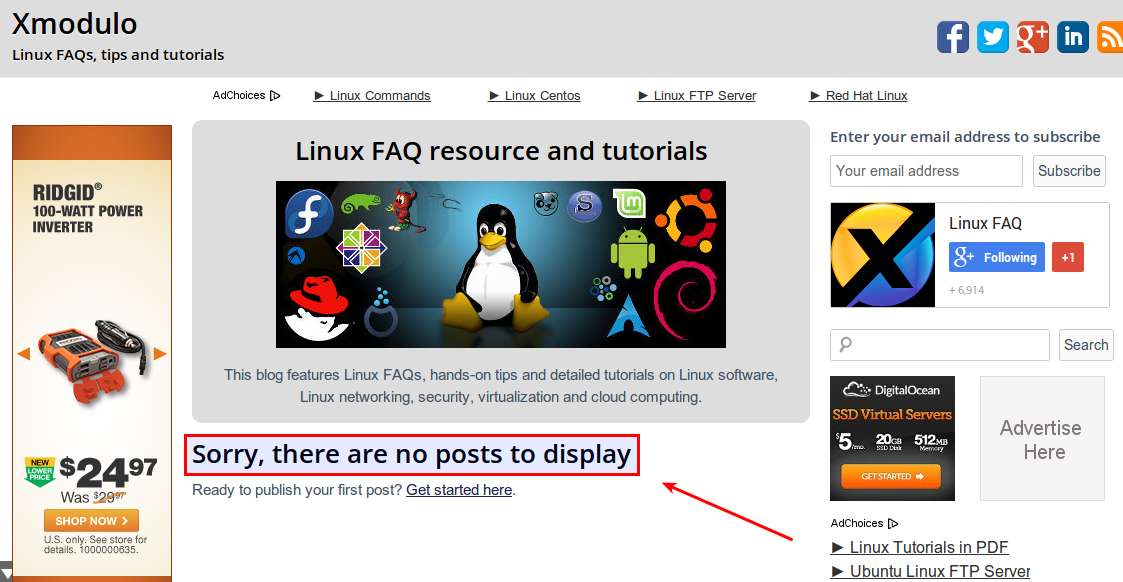The height and width of the screenshot is (582, 1123).
Task: Click the RSS feed icon
Action: pyautogui.click(x=1110, y=37)
